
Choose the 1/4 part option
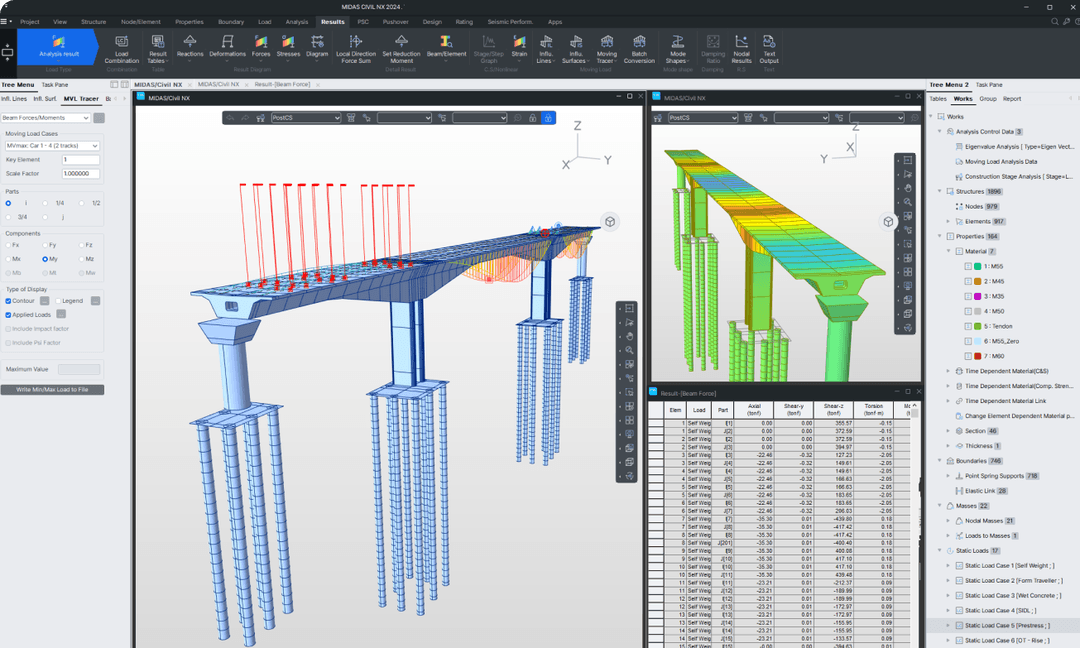point(45,203)
